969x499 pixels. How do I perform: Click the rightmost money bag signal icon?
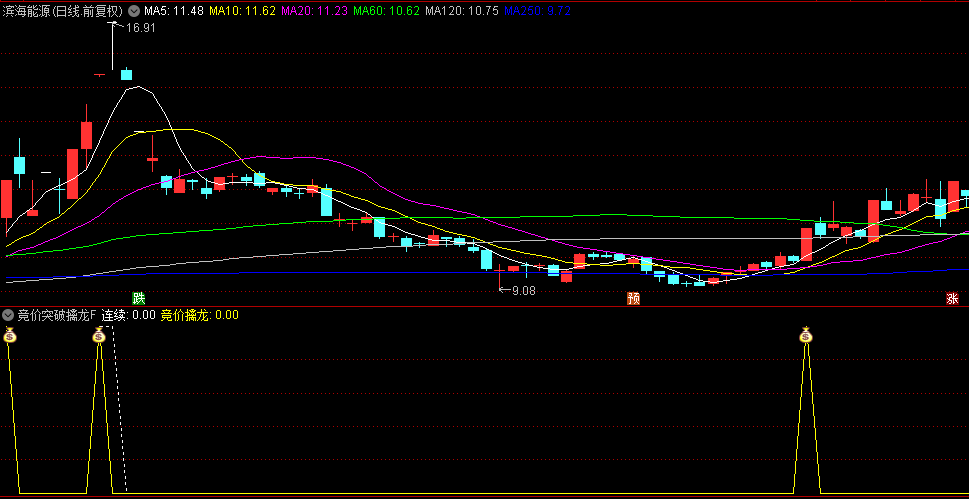coord(805,335)
